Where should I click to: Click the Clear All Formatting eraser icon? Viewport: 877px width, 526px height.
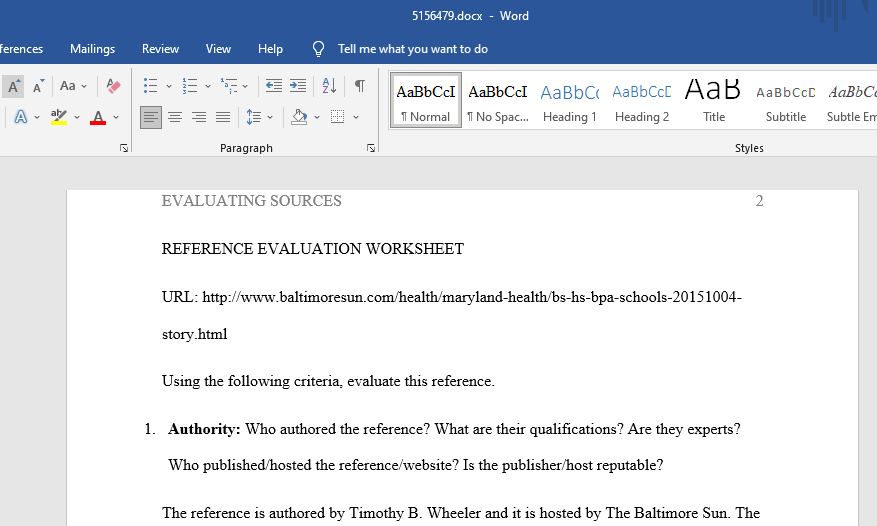click(114, 86)
